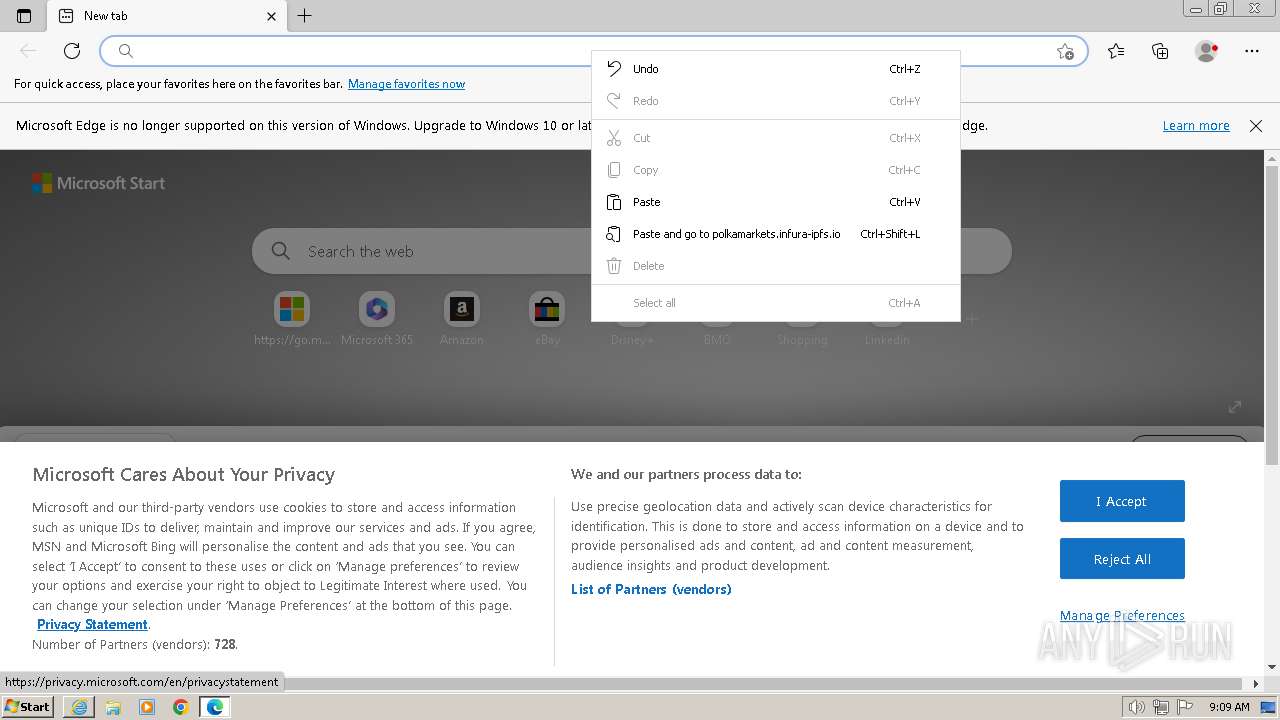The height and width of the screenshot is (720, 1280).
Task: Open the Favorites list icon
Action: (1116, 51)
